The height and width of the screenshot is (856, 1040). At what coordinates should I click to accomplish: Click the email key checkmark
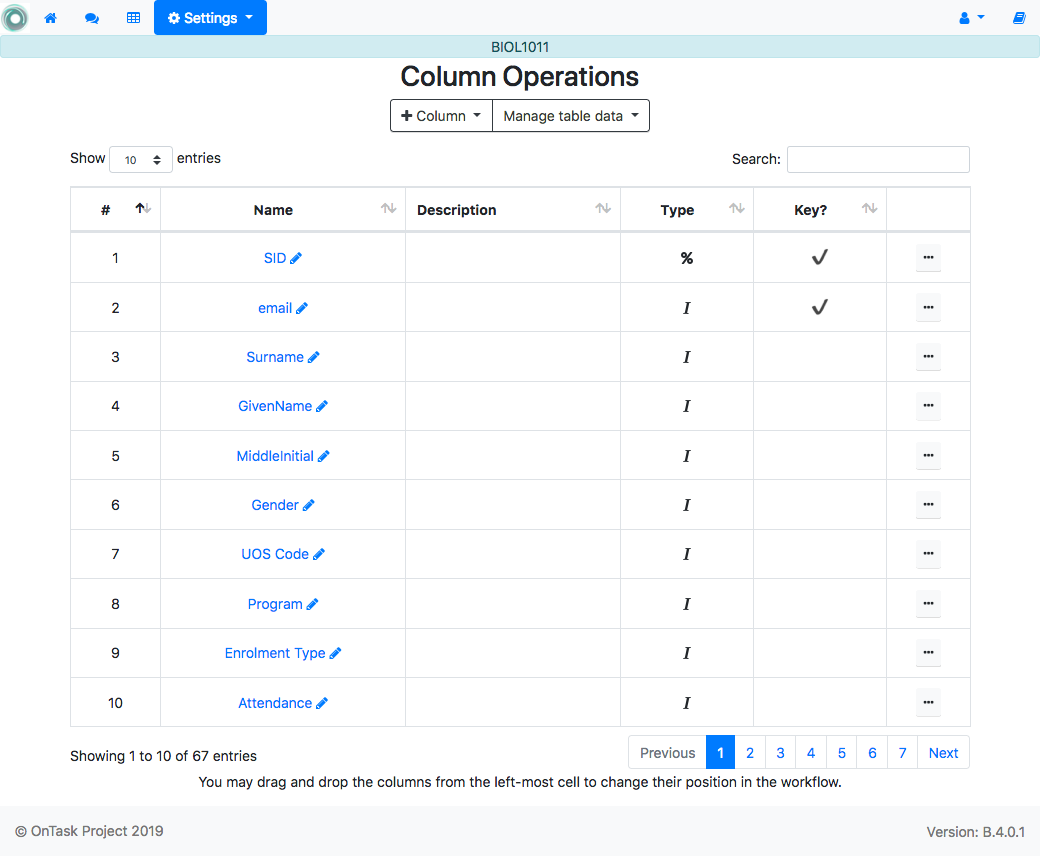pyautogui.click(x=820, y=307)
